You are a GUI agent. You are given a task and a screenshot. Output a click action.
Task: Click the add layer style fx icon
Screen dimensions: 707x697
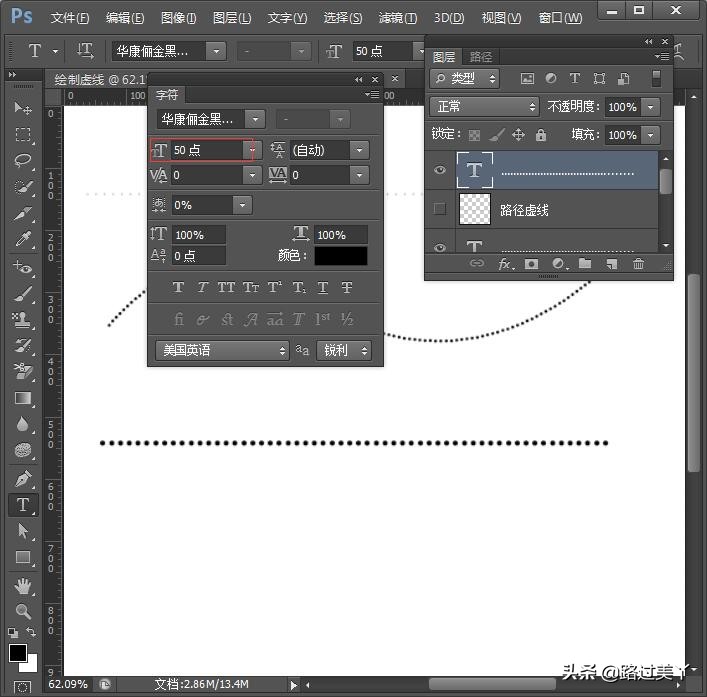[x=505, y=264]
